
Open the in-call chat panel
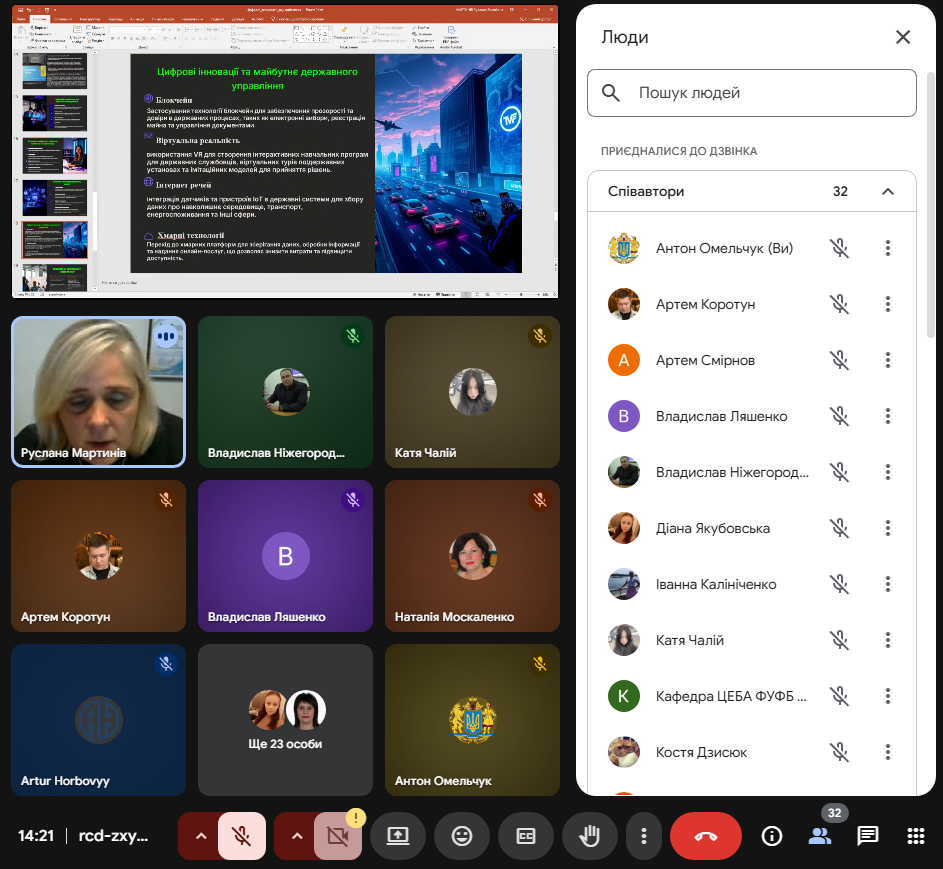pyautogui.click(x=867, y=836)
